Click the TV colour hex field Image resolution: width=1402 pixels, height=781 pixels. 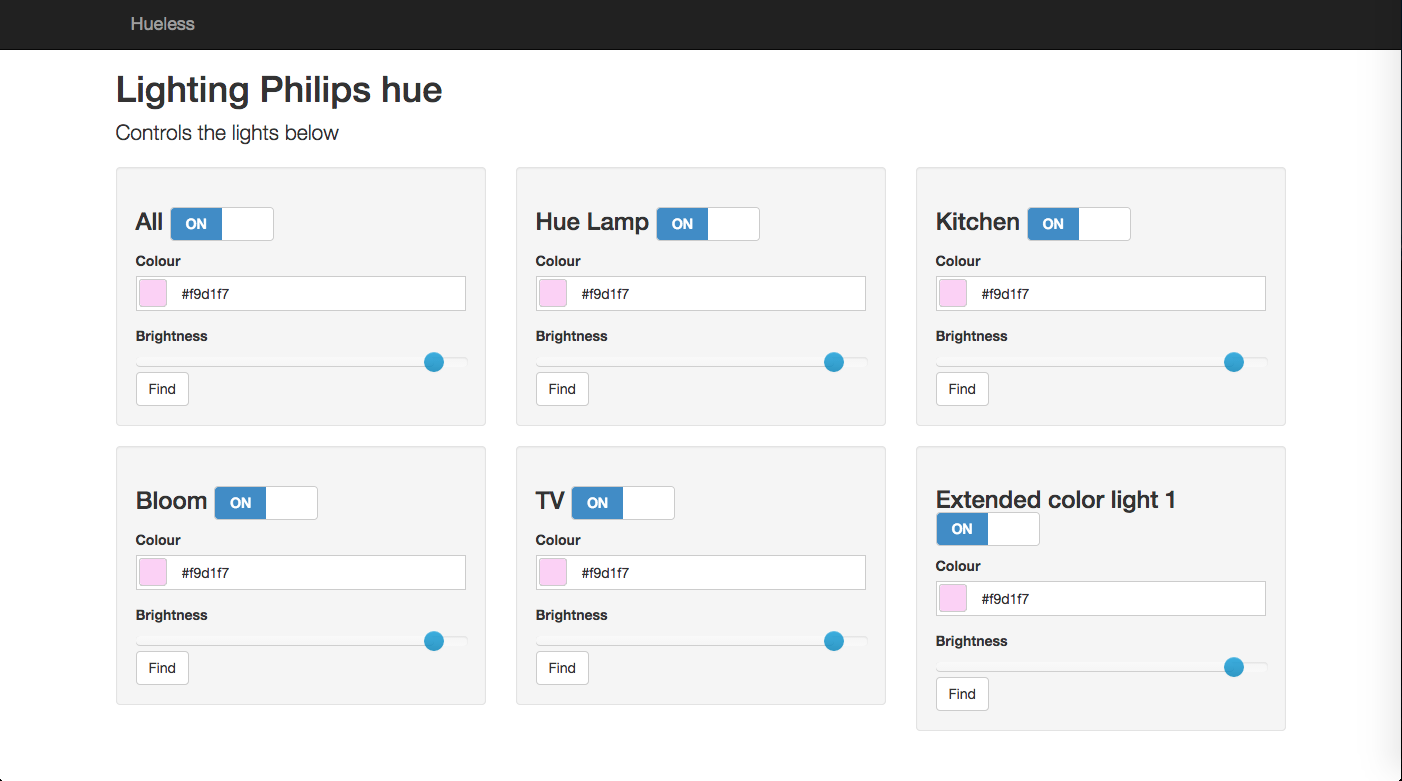tap(701, 573)
